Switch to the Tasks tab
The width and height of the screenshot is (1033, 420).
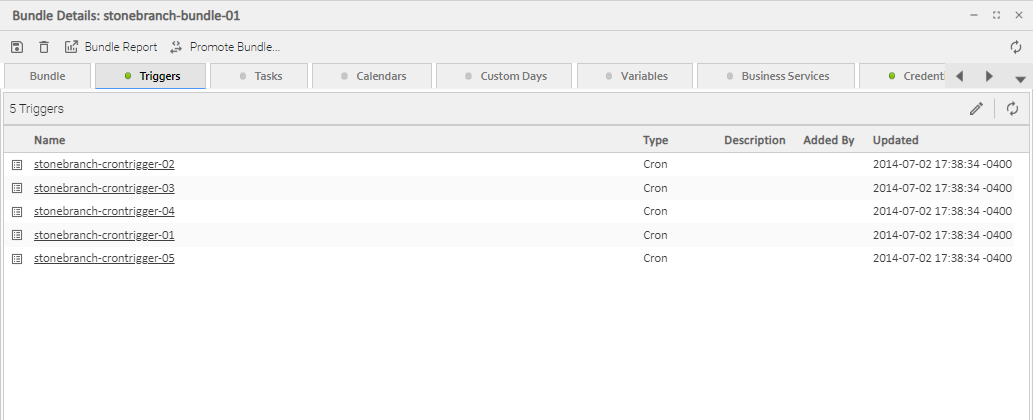click(260, 76)
